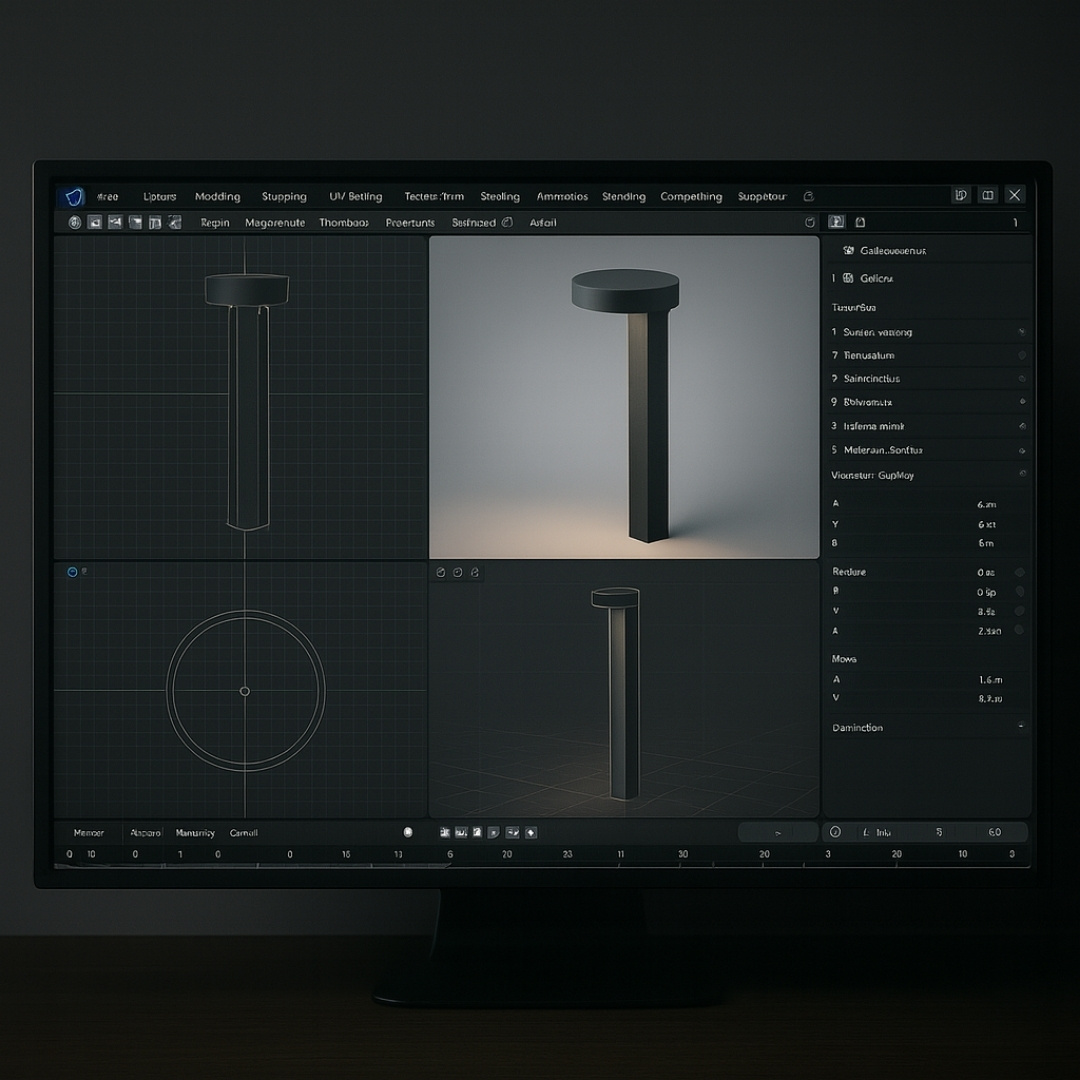Click the blue circle icon in bottom-left viewport
The image size is (1080, 1080).
71,572
